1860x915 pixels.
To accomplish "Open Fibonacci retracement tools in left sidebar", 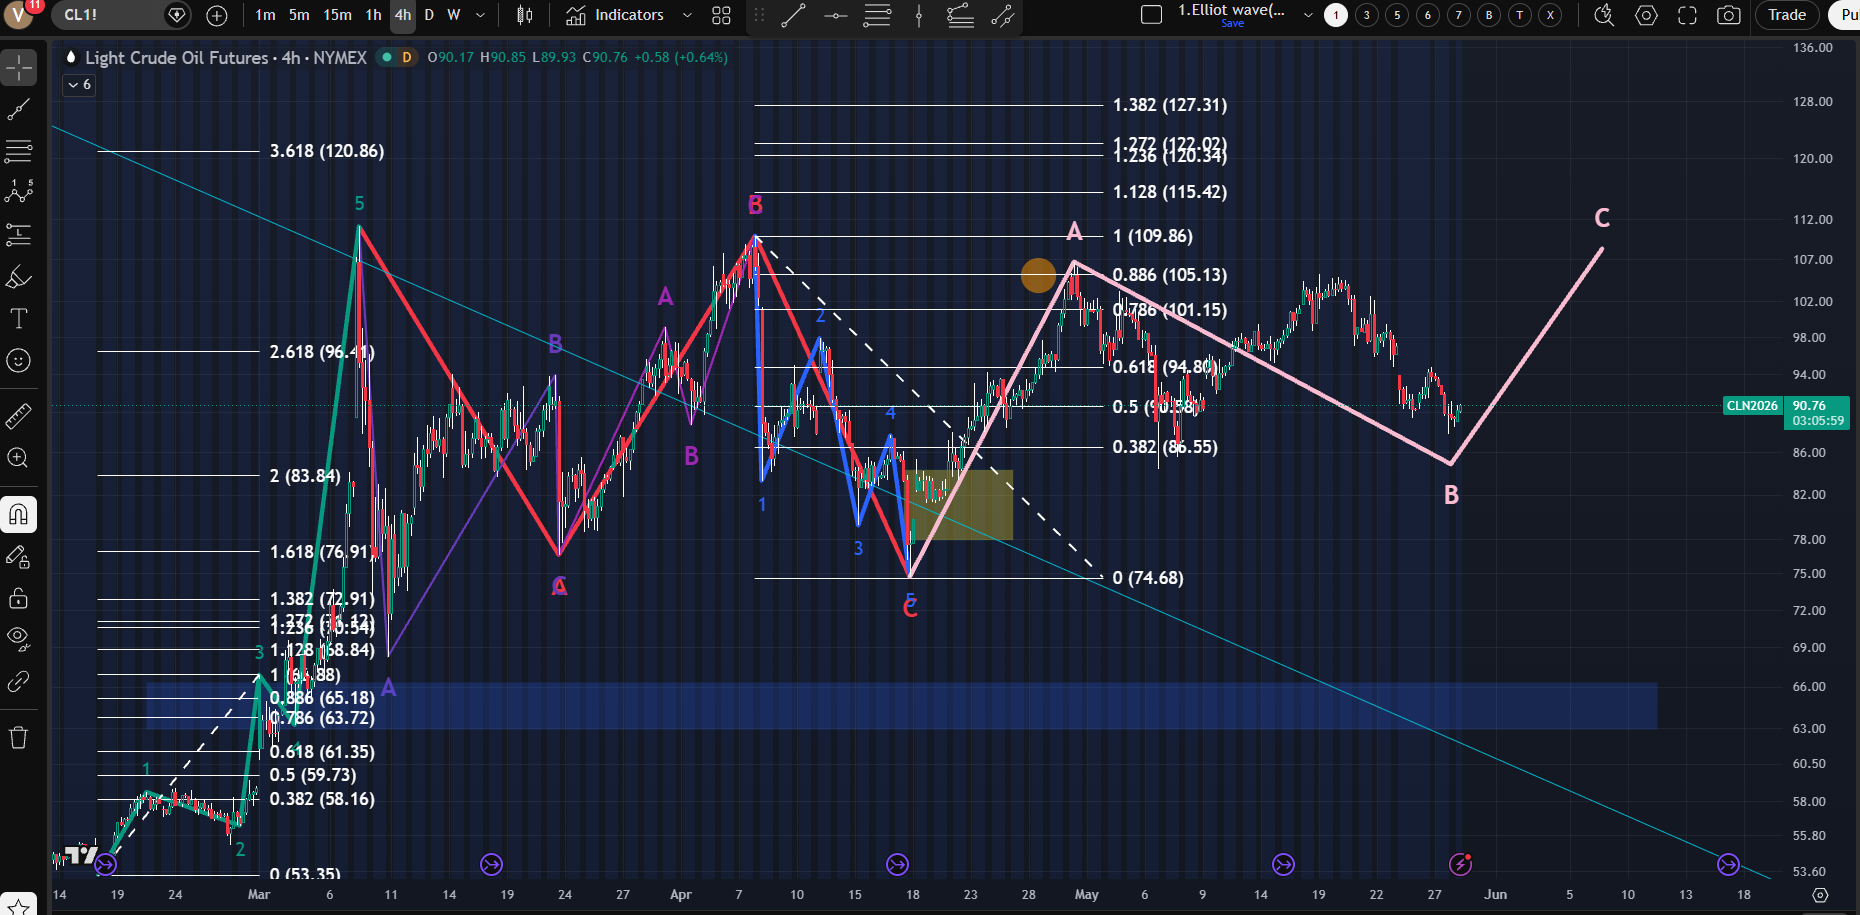I will (x=19, y=151).
